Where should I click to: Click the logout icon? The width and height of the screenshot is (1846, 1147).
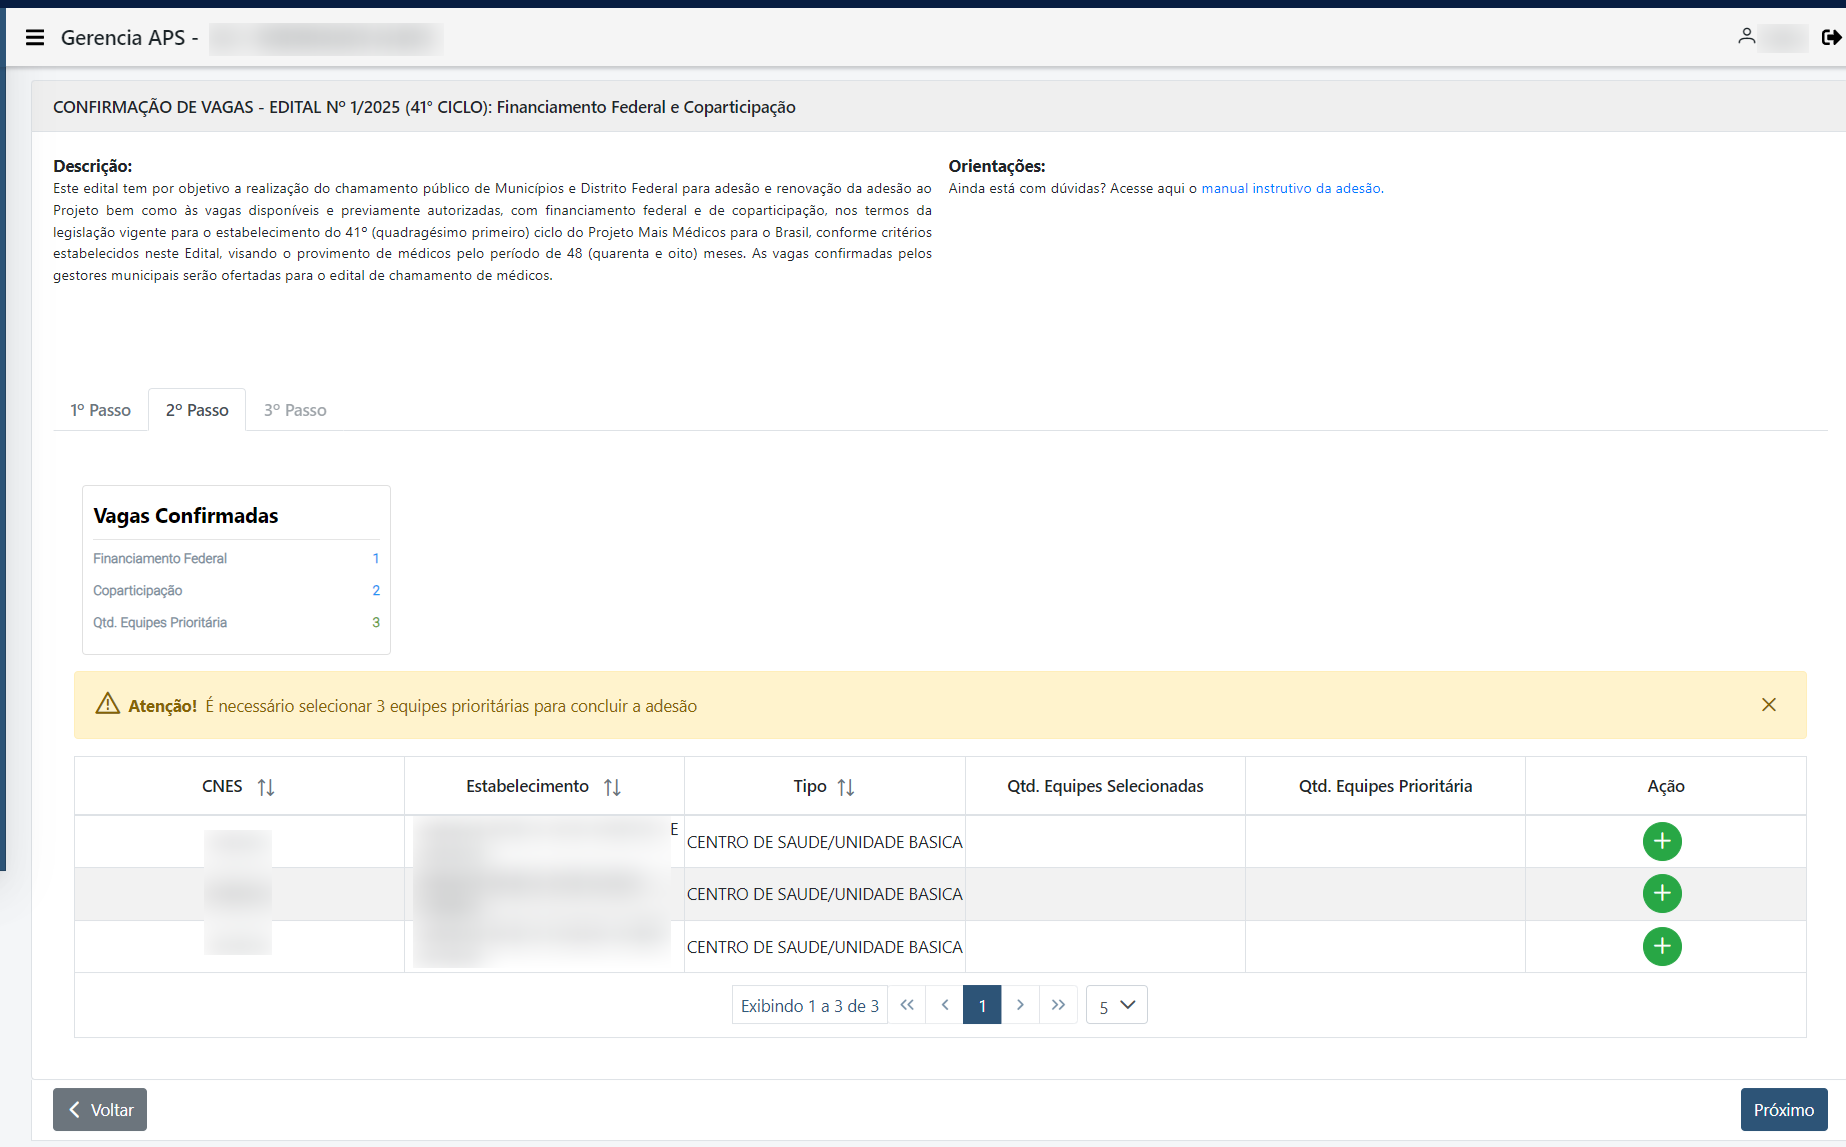pyautogui.click(x=1831, y=37)
